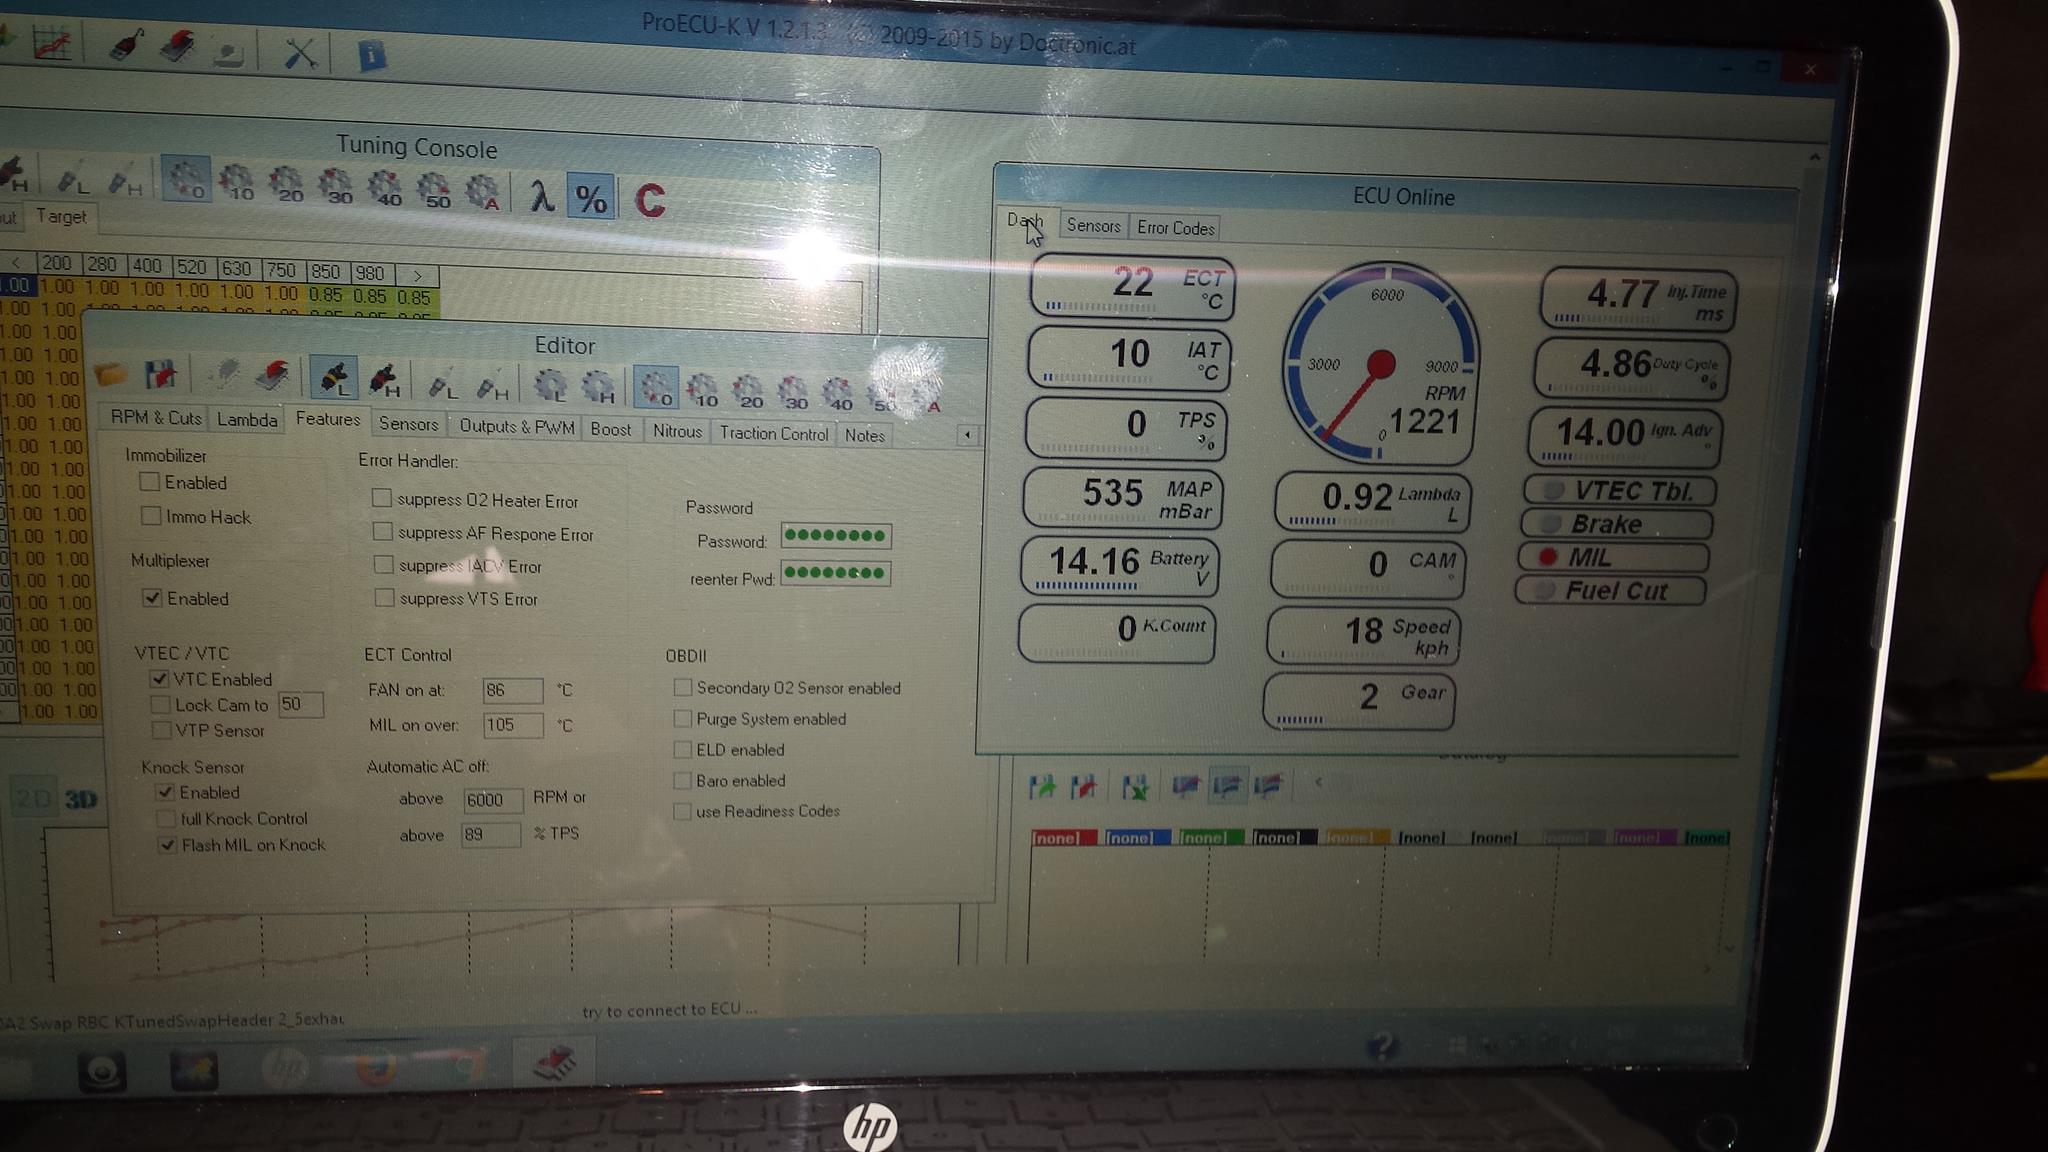Select the high cam injector H icon in Editor
This screenshot has width=2048, height=1152.
384,380
